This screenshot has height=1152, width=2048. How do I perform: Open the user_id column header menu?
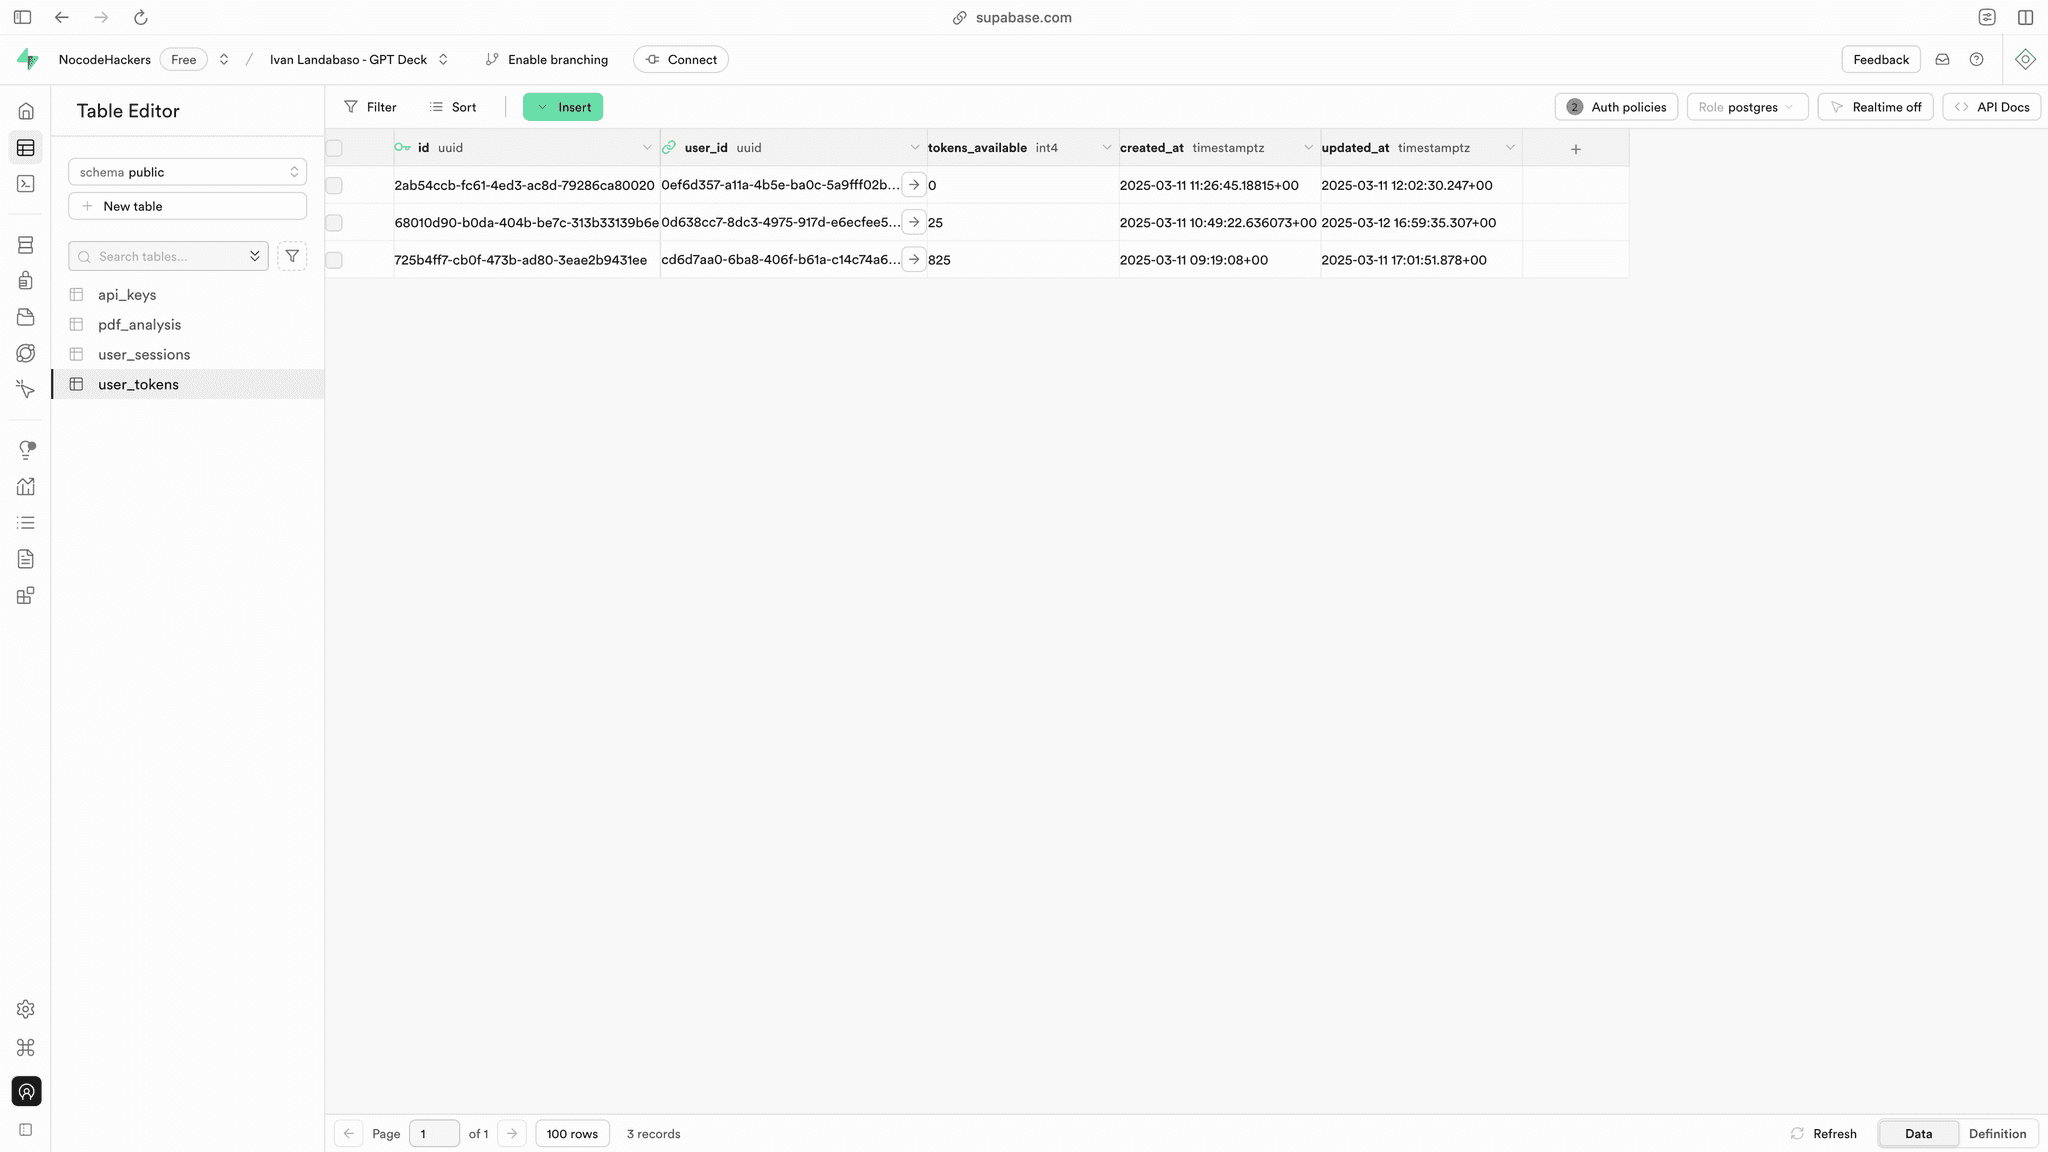[913, 147]
